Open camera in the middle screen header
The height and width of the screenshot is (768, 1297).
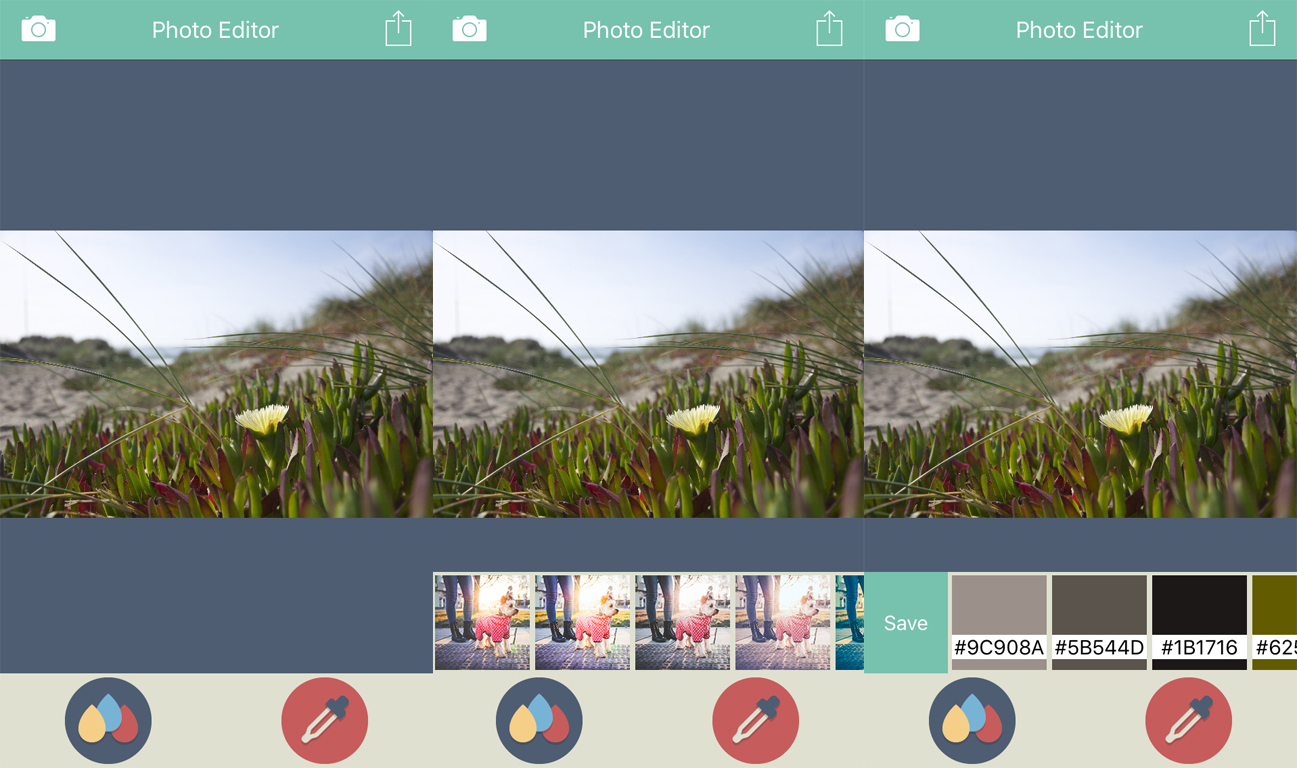point(469,28)
